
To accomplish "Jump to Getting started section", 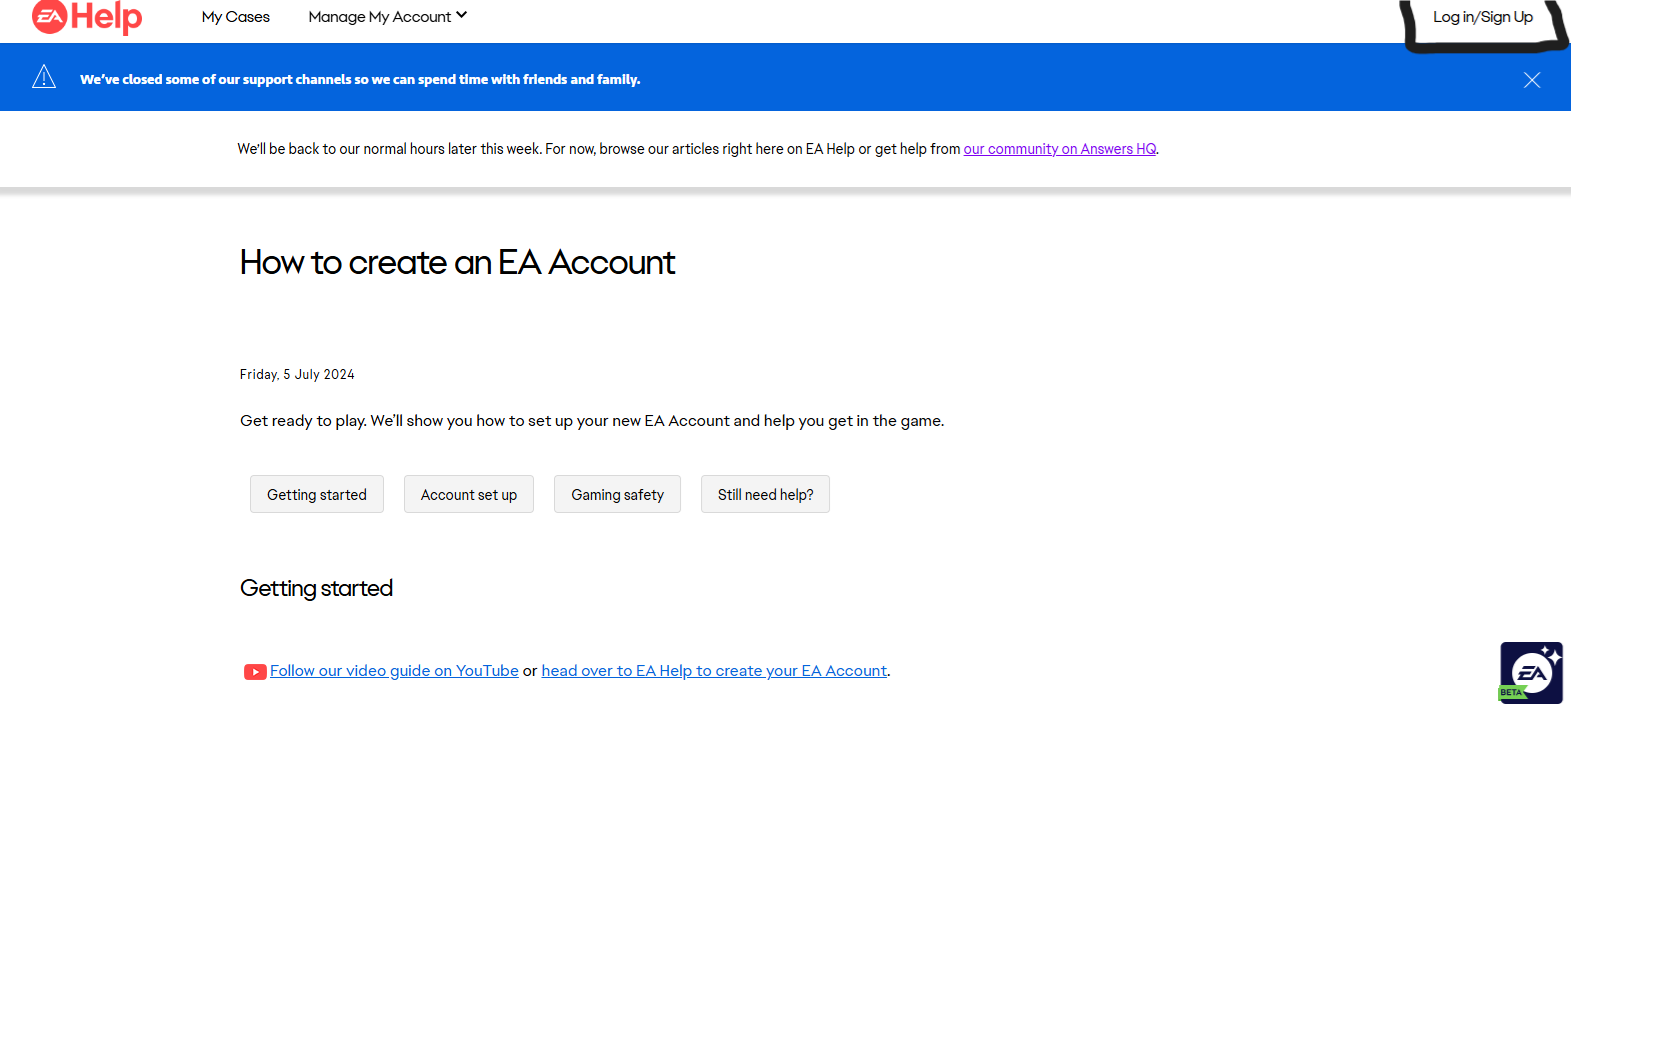I will (x=317, y=494).
